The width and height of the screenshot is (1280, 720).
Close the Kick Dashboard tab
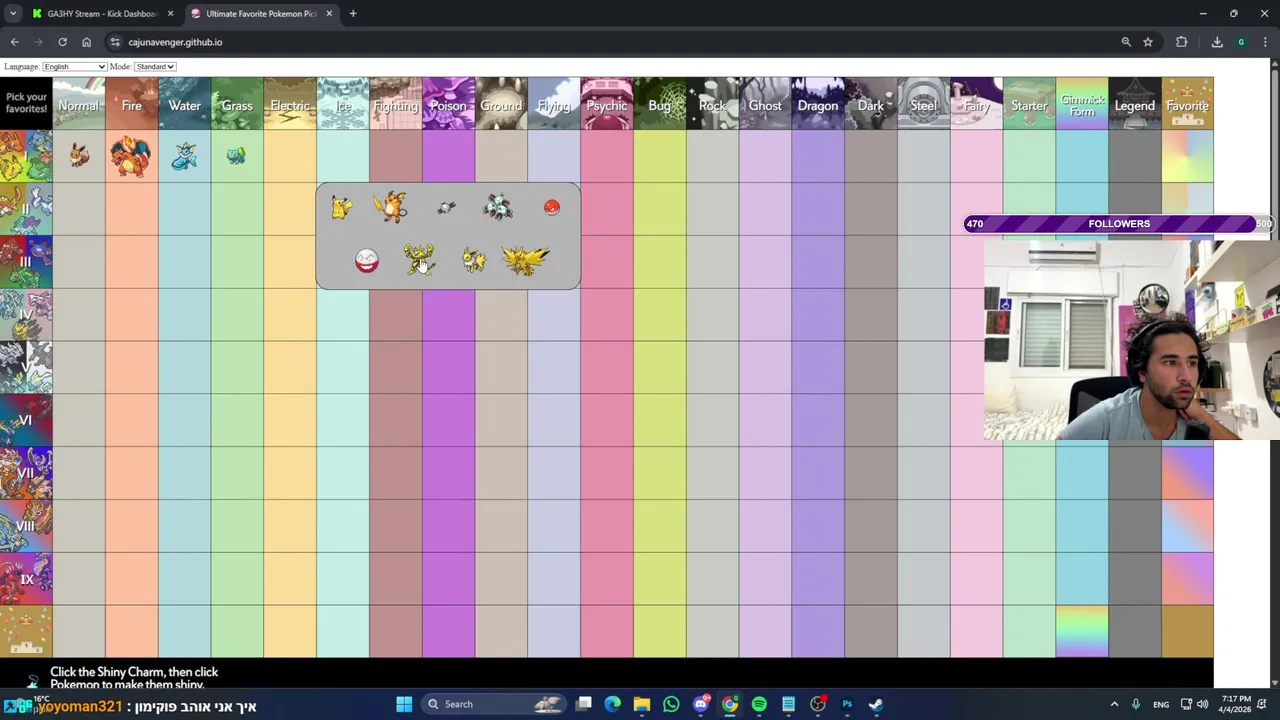(x=170, y=14)
